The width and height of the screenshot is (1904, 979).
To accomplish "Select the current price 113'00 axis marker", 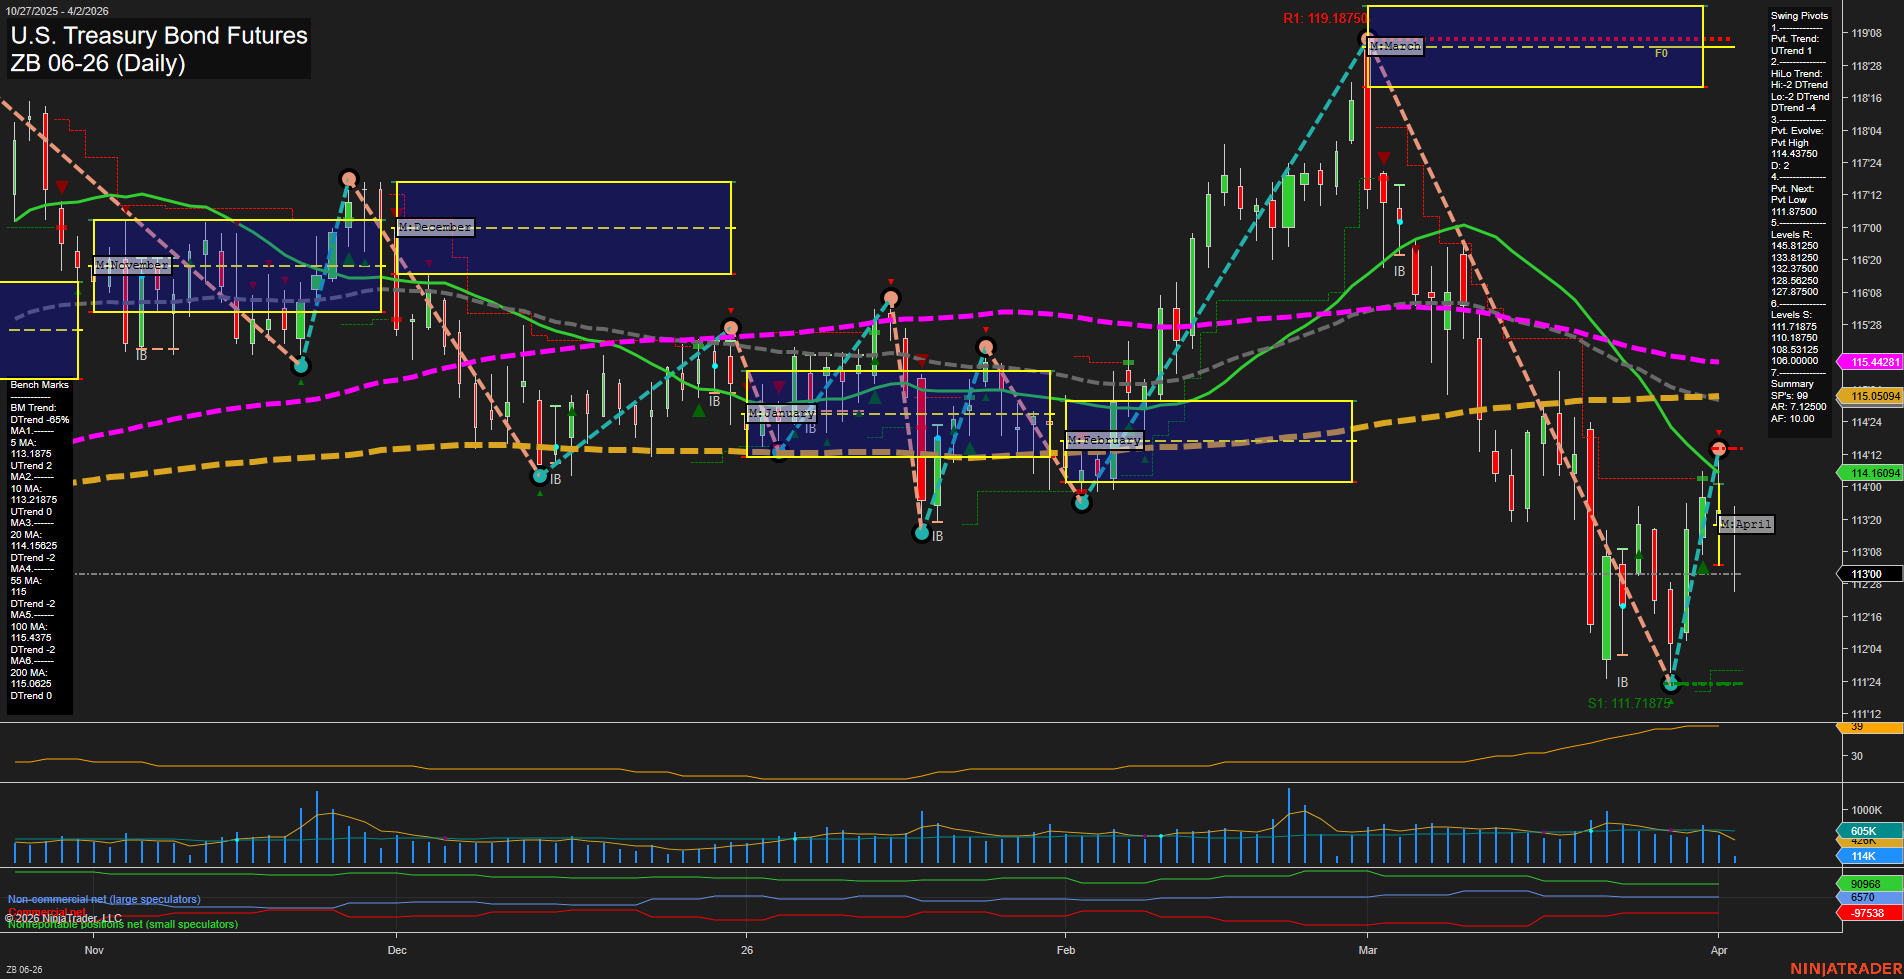I will click(1868, 574).
